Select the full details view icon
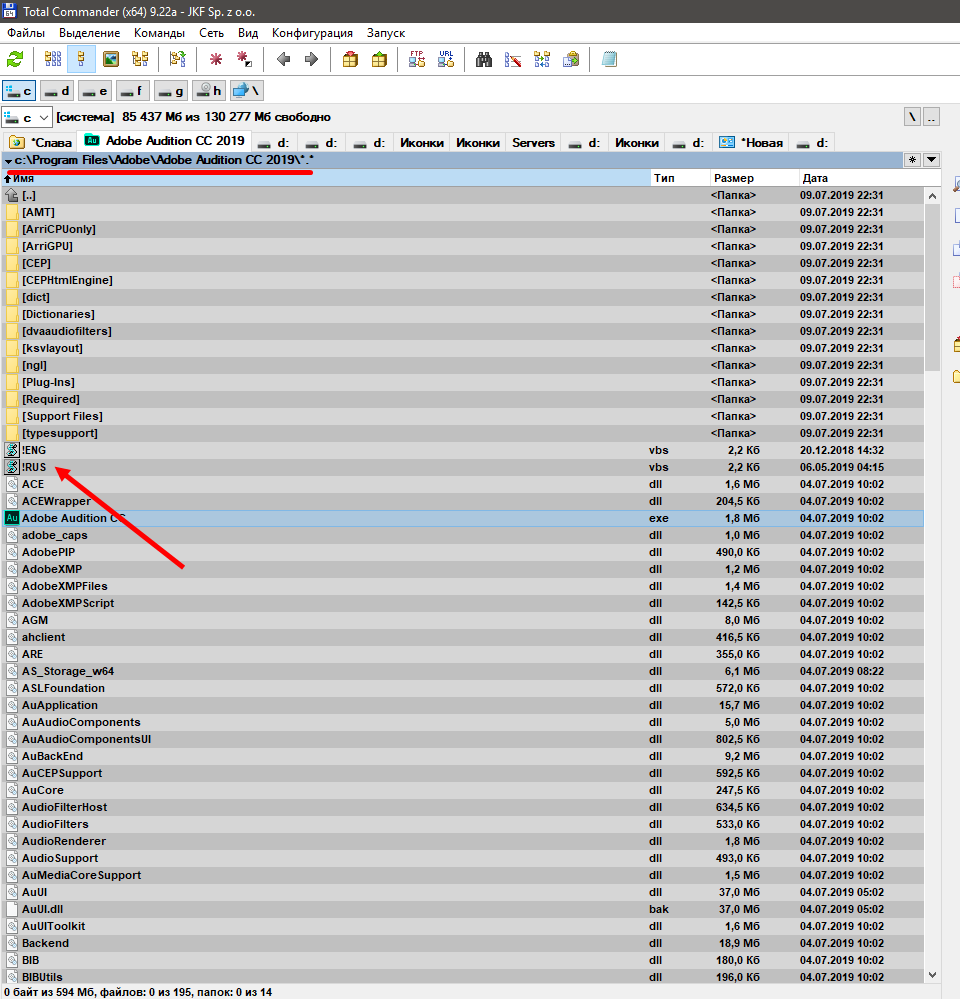The image size is (960, 999). pos(82,60)
